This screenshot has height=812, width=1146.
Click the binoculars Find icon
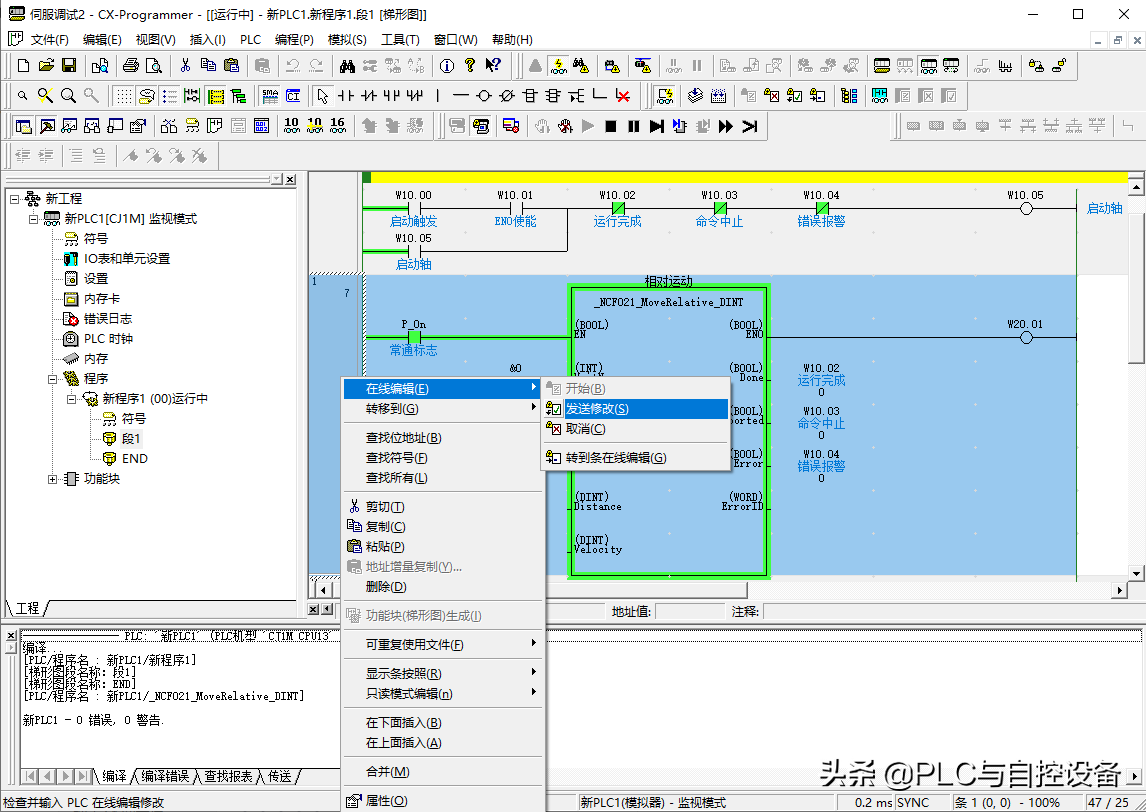[347, 66]
